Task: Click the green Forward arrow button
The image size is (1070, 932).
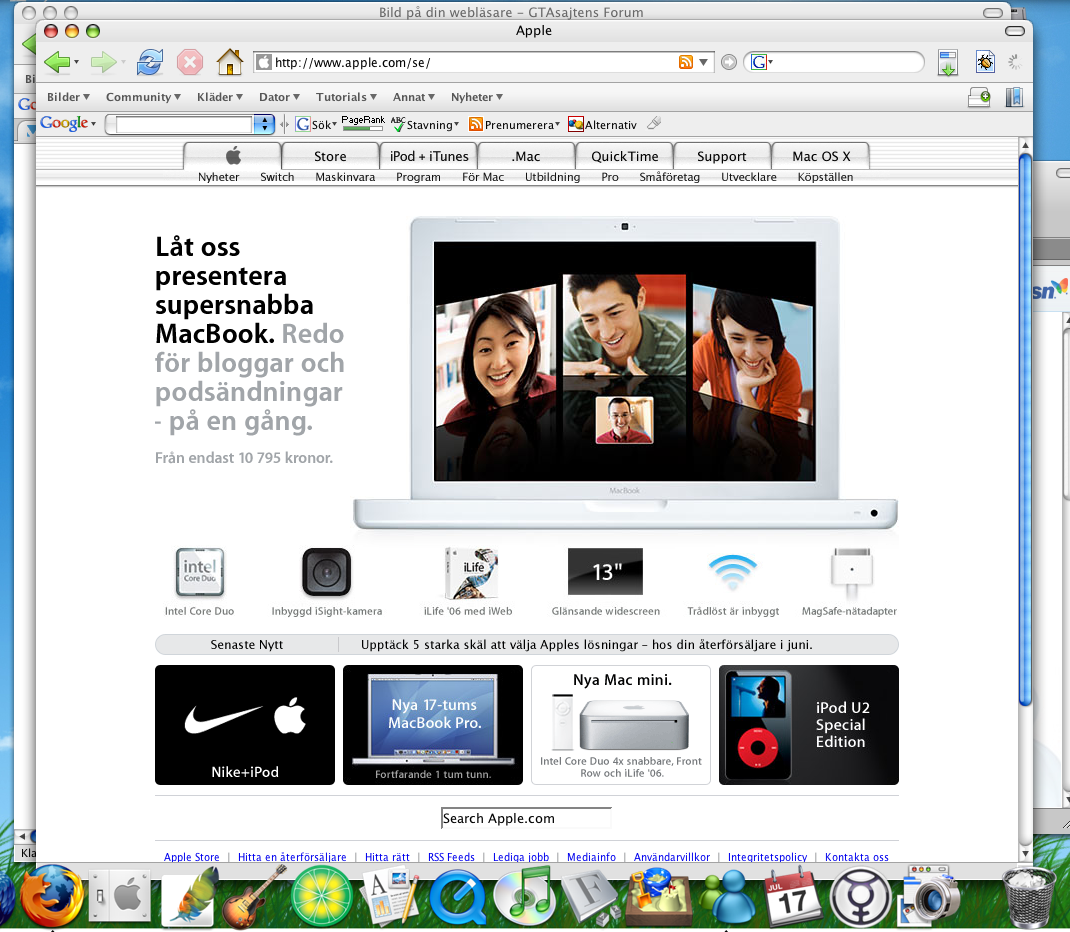Action: point(103,63)
